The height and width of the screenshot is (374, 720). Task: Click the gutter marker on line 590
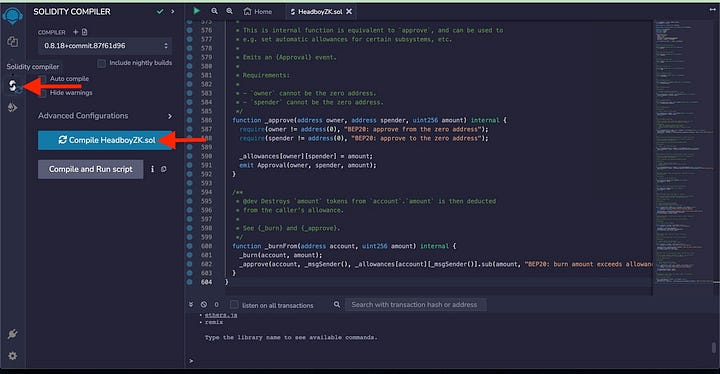click(x=190, y=156)
